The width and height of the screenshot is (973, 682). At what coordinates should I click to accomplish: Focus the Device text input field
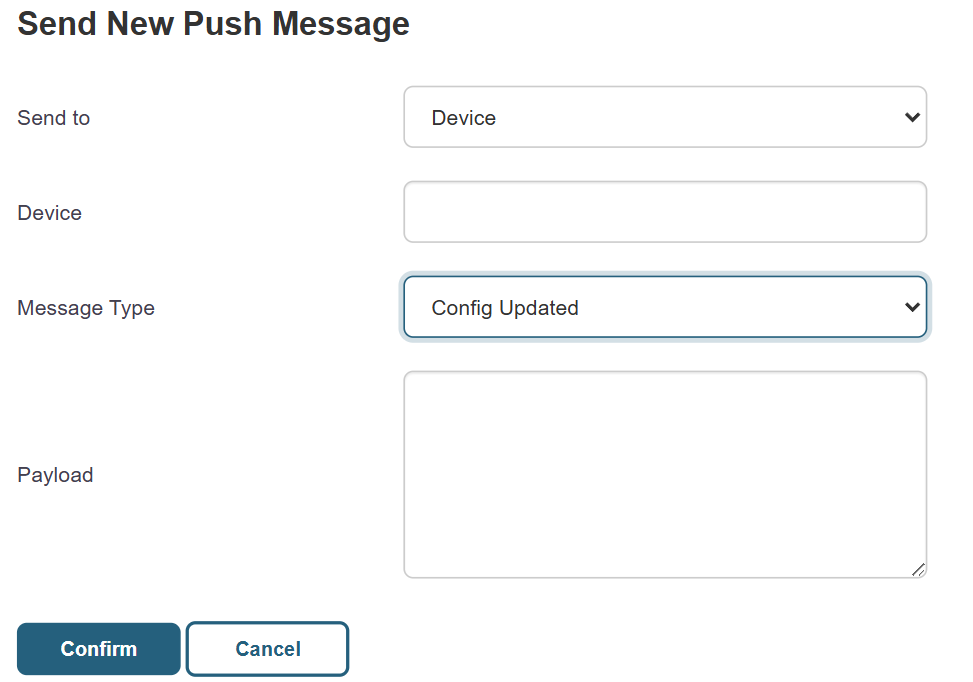point(665,212)
